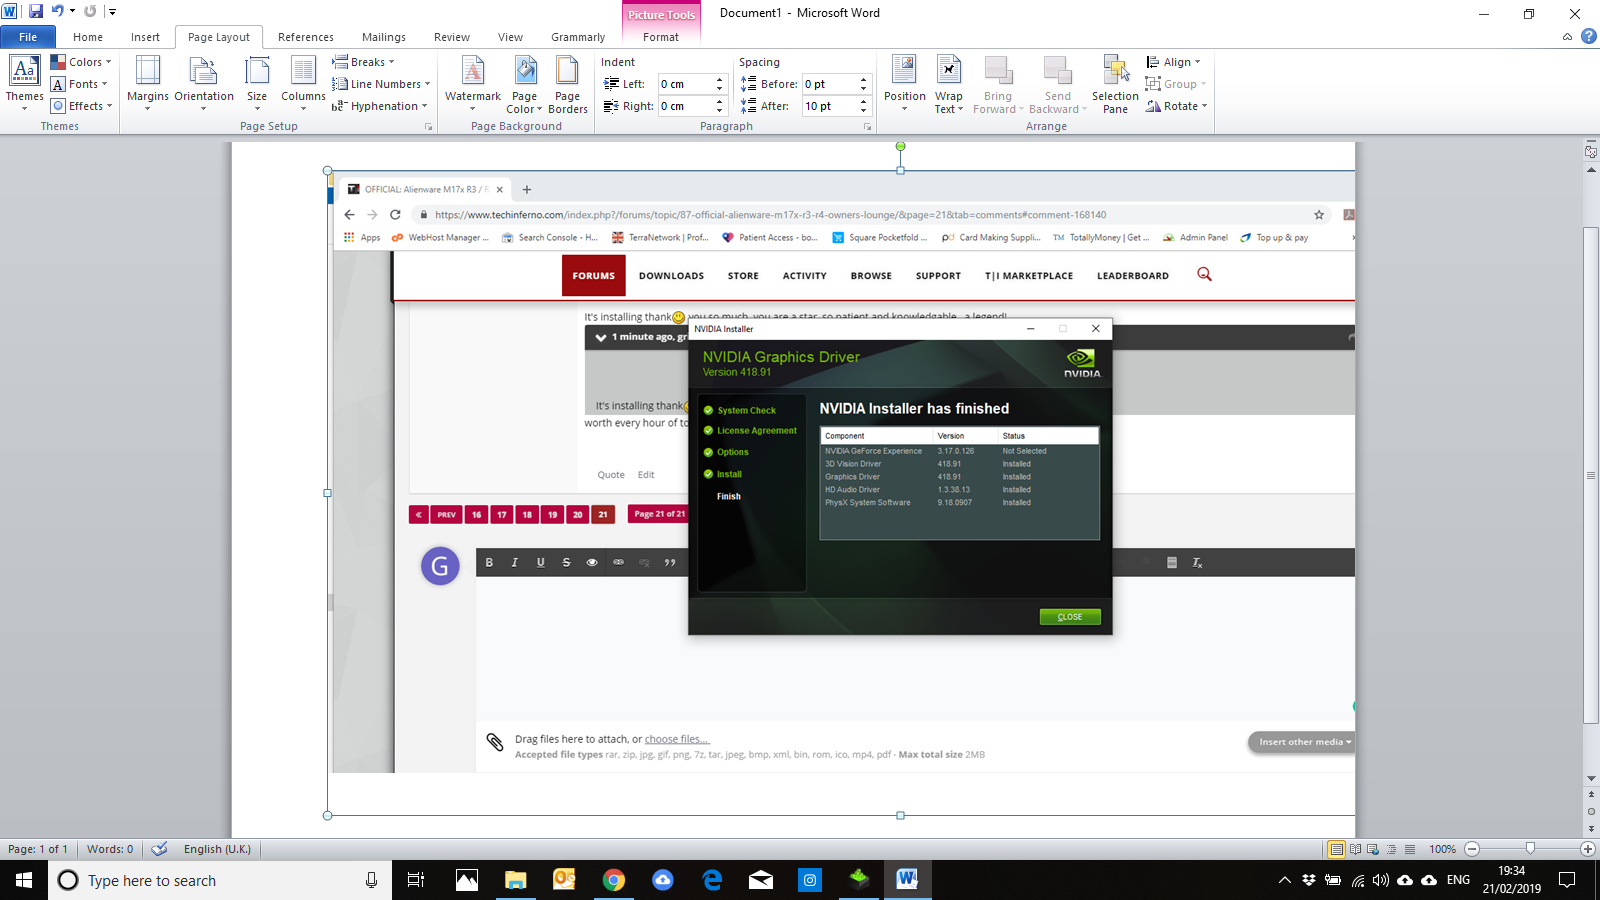Screen dimensions: 1600x900
Task: Minimize the ribbon with caret icon
Action: pyautogui.click(x=1567, y=37)
